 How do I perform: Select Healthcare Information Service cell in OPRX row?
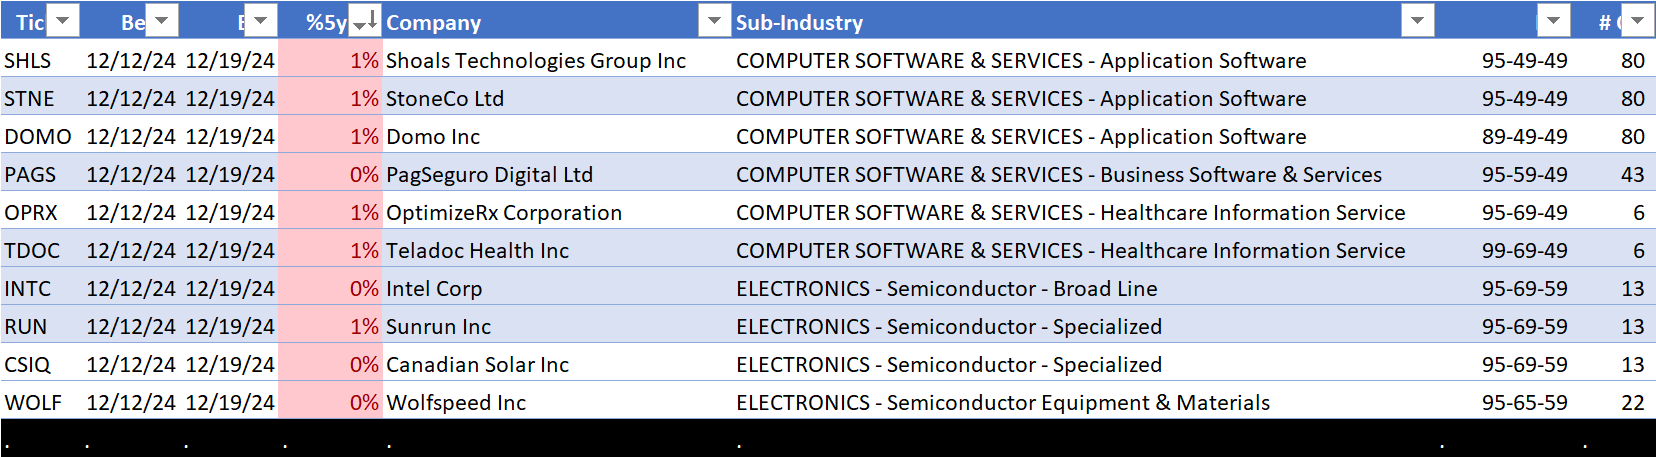(x=1071, y=212)
